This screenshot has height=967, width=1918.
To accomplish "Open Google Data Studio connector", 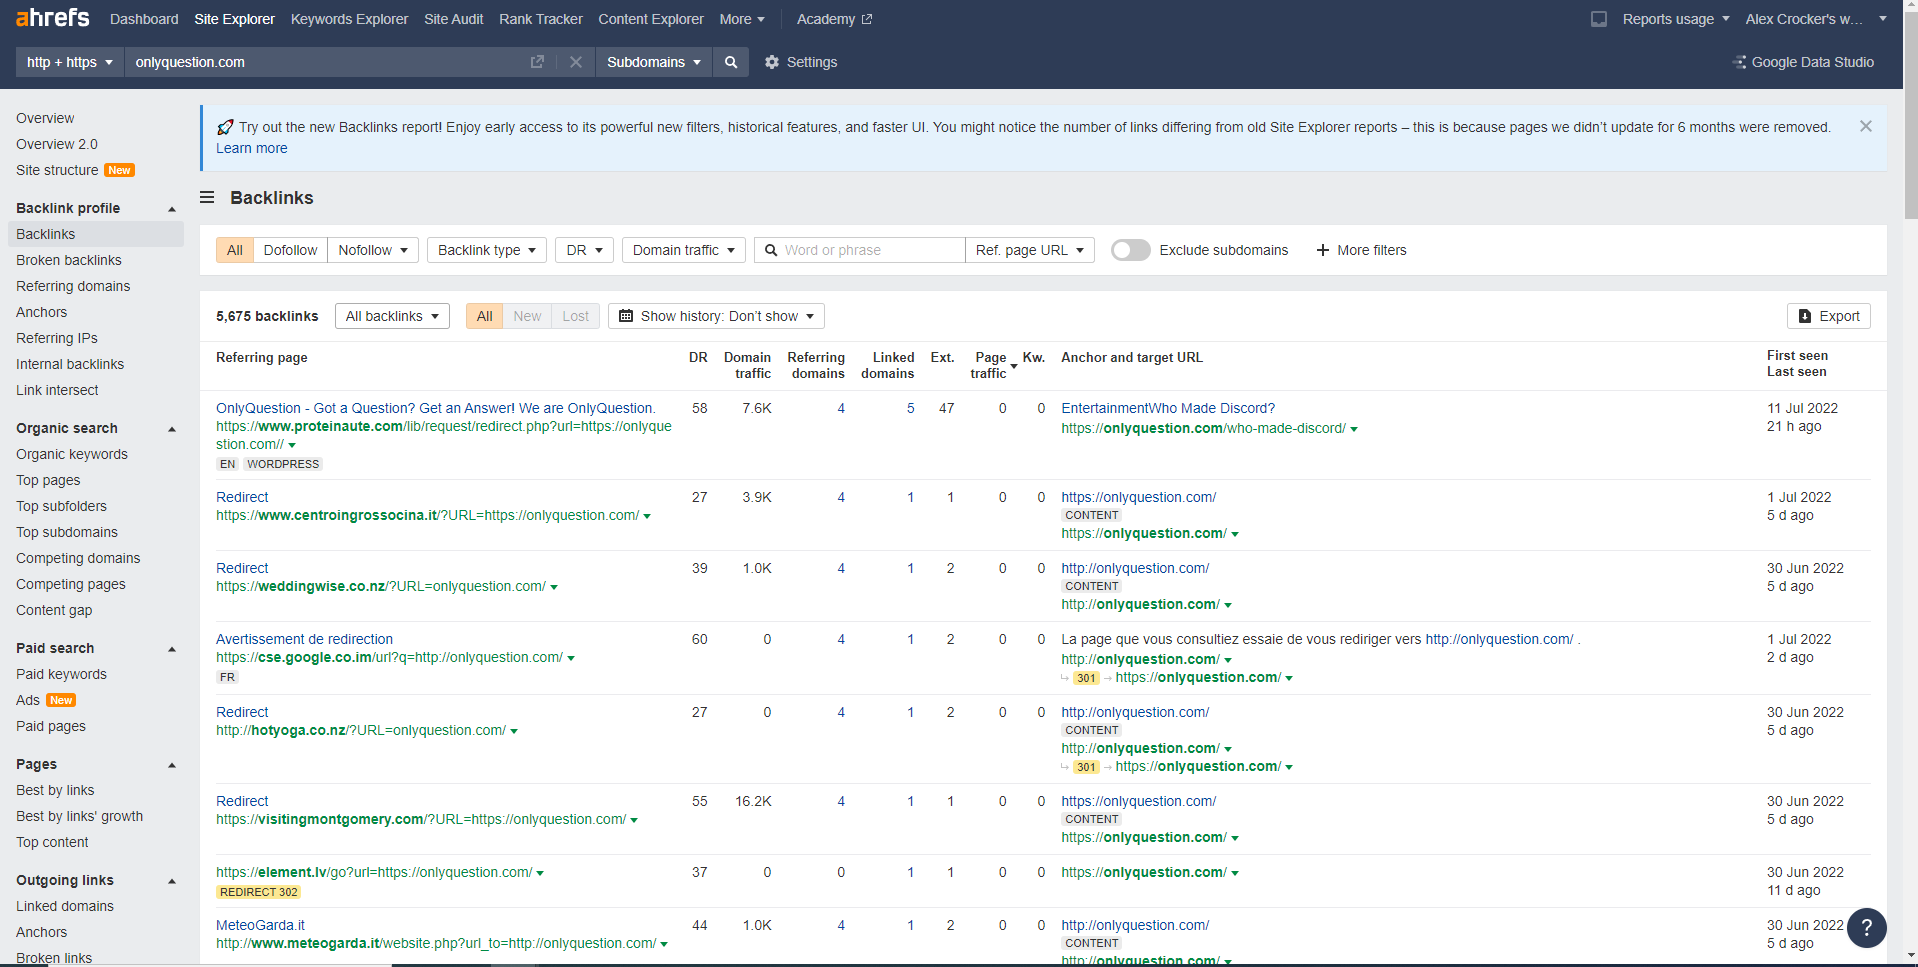I will pos(1803,62).
